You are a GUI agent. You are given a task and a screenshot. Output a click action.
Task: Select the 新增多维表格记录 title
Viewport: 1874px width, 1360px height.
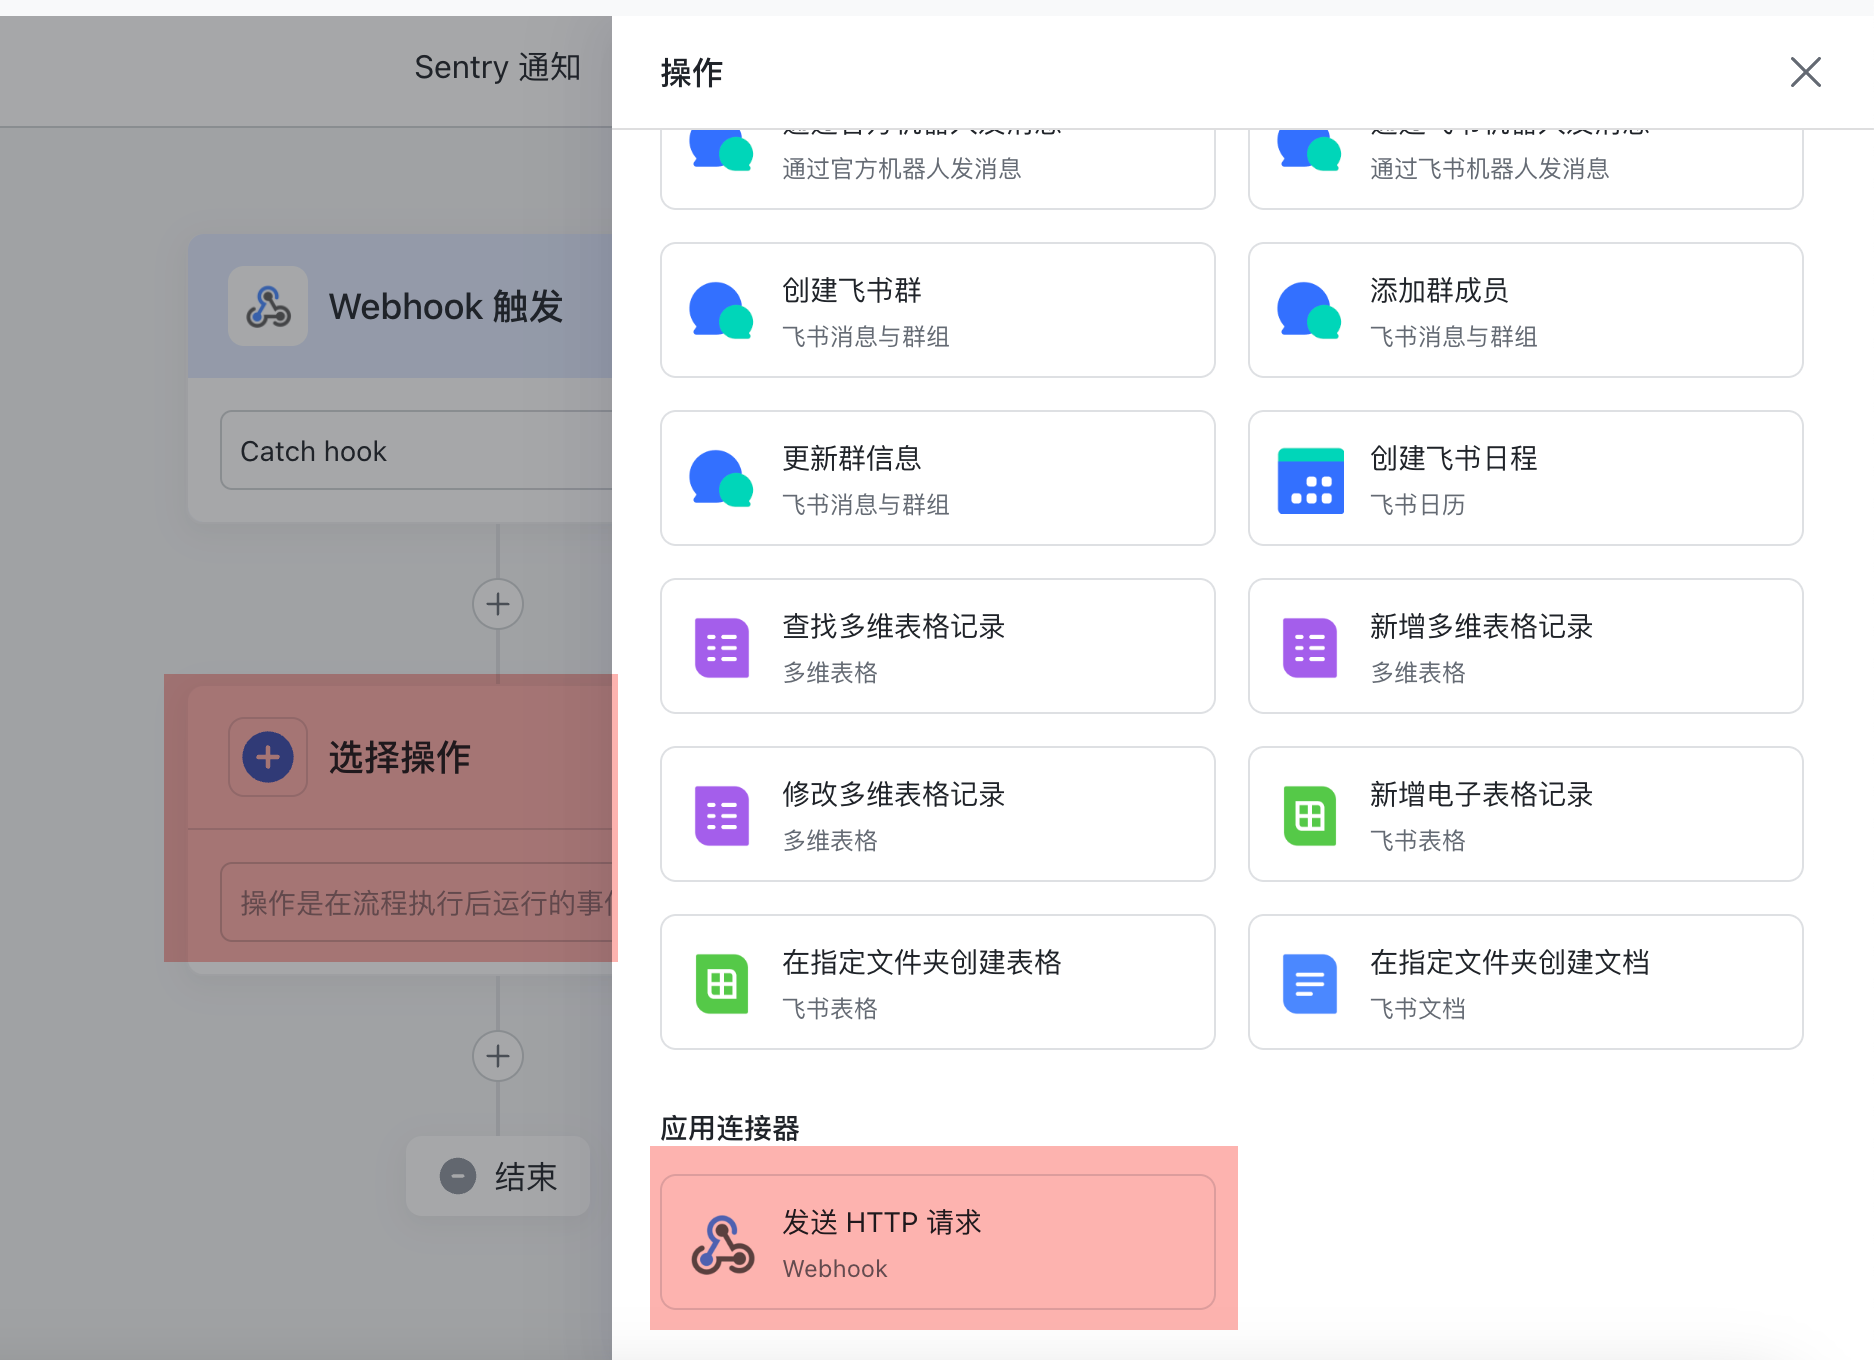(x=1482, y=626)
